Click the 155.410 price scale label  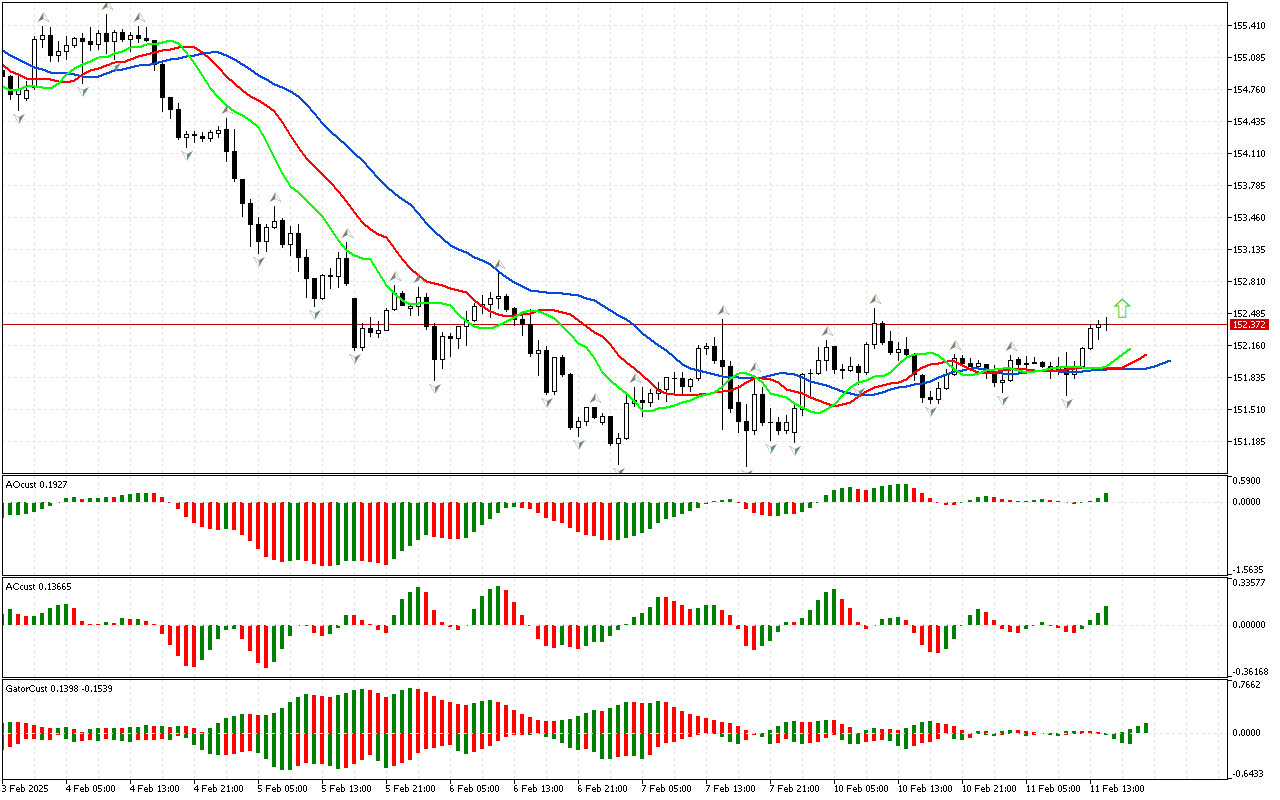coord(1250,26)
